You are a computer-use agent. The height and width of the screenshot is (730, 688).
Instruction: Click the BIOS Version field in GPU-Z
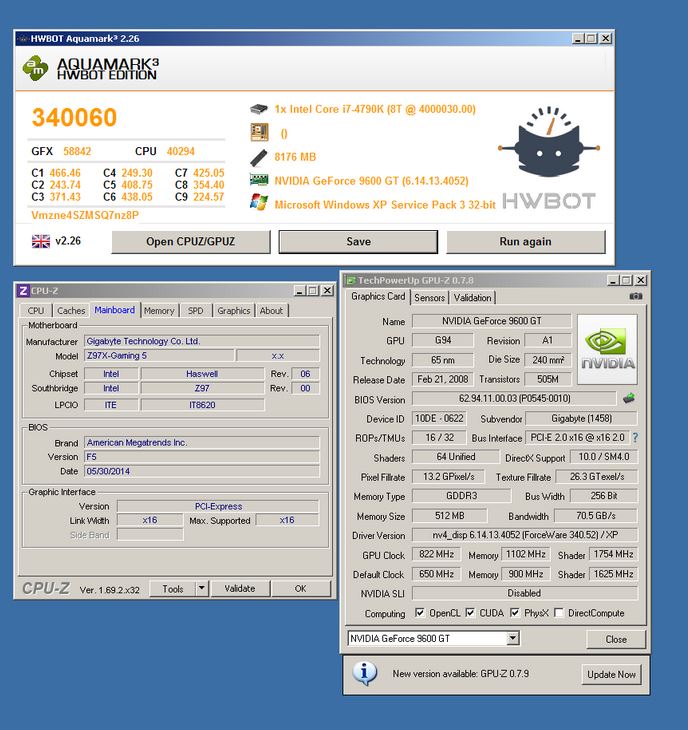(x=514, y=399)
